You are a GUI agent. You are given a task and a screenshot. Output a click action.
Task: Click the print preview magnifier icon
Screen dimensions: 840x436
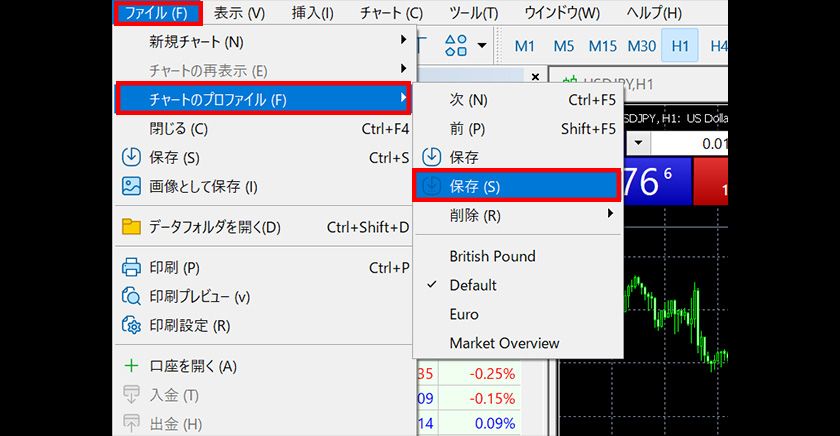click(x=131, y=296)
